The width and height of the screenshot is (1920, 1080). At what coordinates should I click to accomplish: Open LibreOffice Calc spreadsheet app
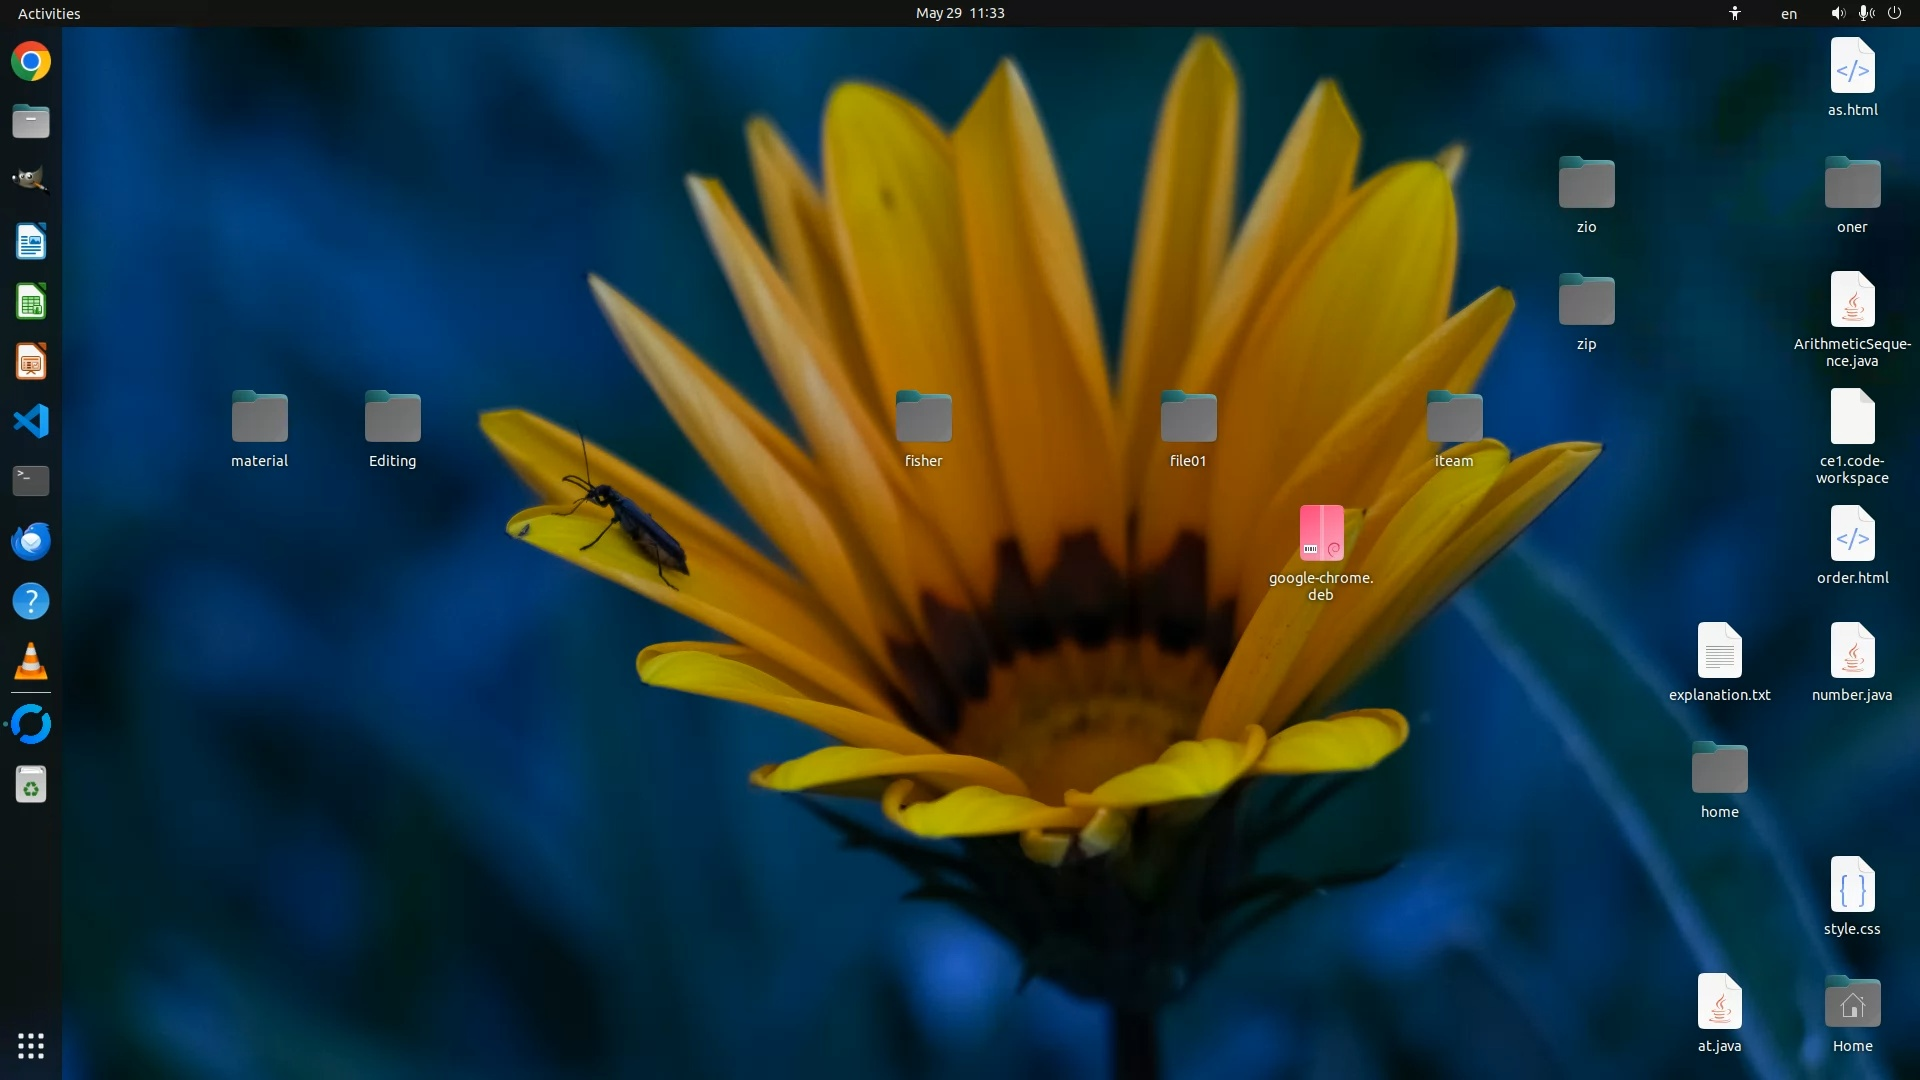click(x=31, y=302)
